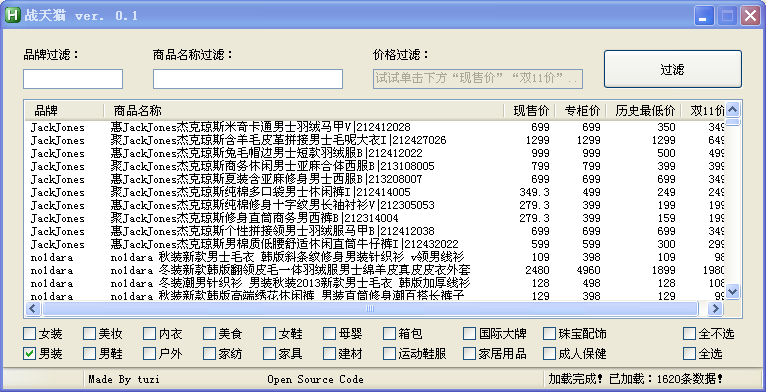This screenshot has width=766, height=392.
Task: Click the list's scroll up arrow
Action: click(732, 109)
